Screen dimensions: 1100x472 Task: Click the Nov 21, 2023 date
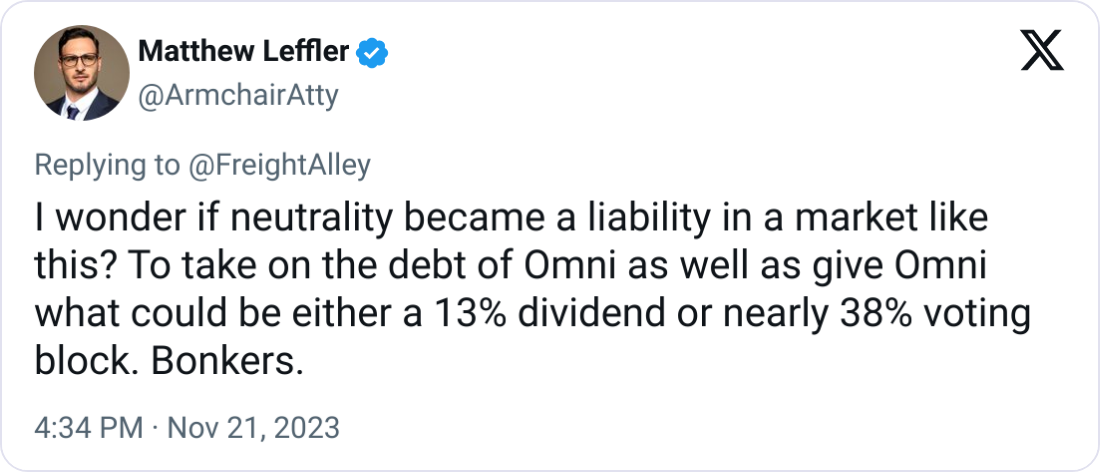(251, 428)
